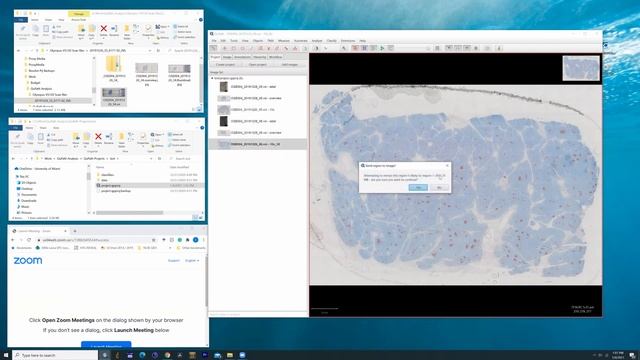Open address bar dropdown in top File Explorer
640x360 pixels.
pyautogui.click(x=151, y=50)
